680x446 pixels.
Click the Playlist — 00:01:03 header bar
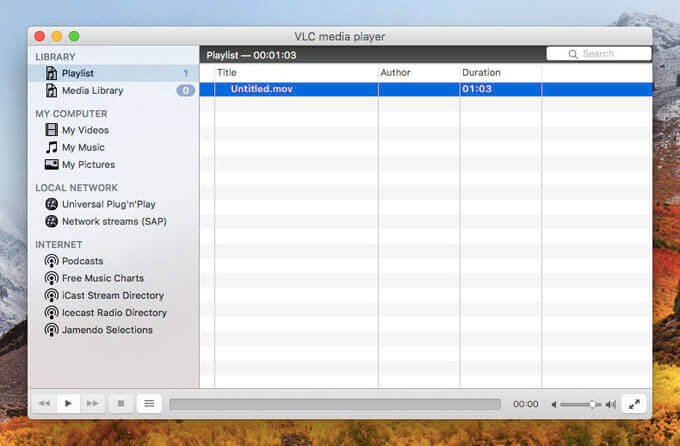tap(373, 55)
